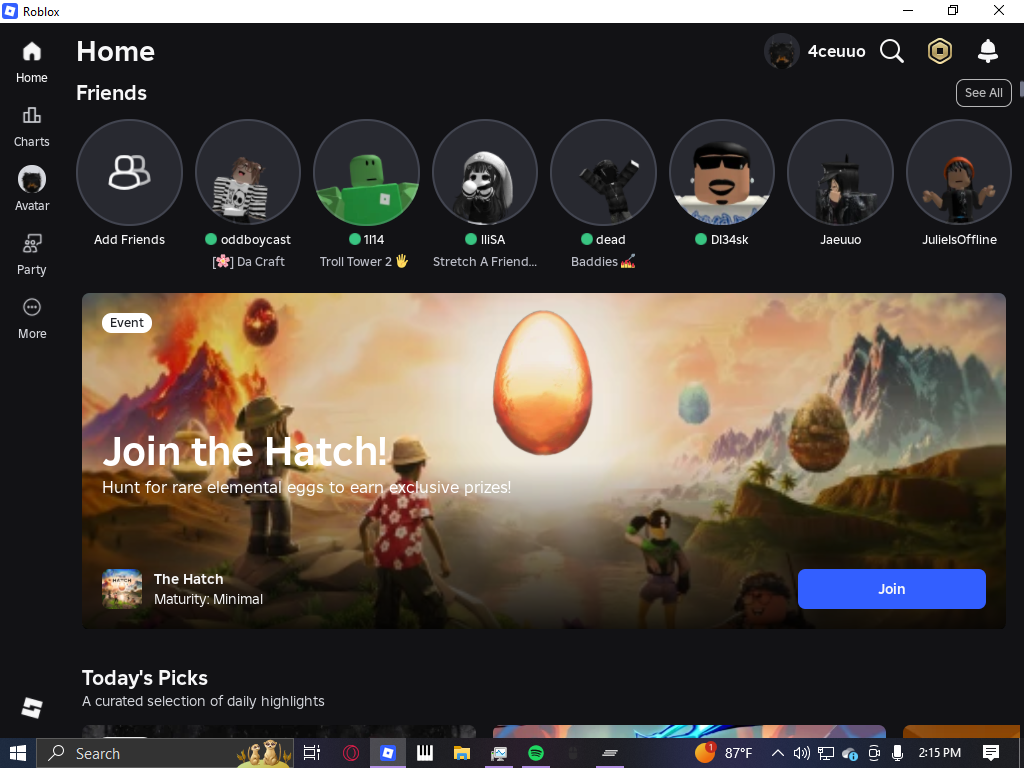
Task: Click 'Hunt for rare elemental eggs' subtitle
Action: coord(306,487)
